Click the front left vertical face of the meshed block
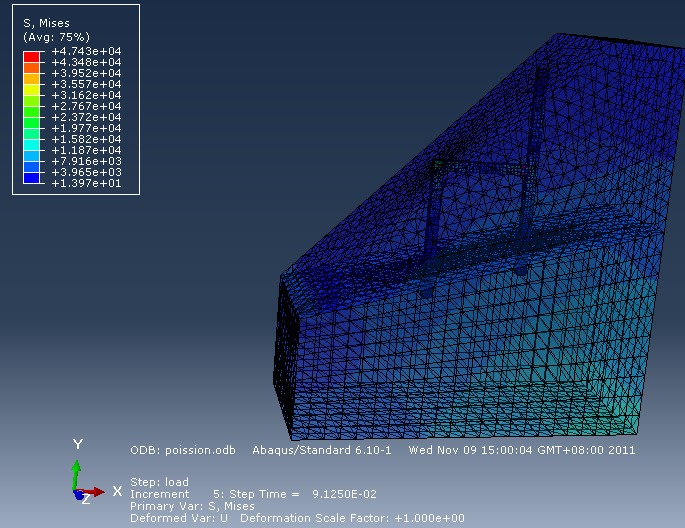This screenshot has width=685, height=528. pos(288,360)
